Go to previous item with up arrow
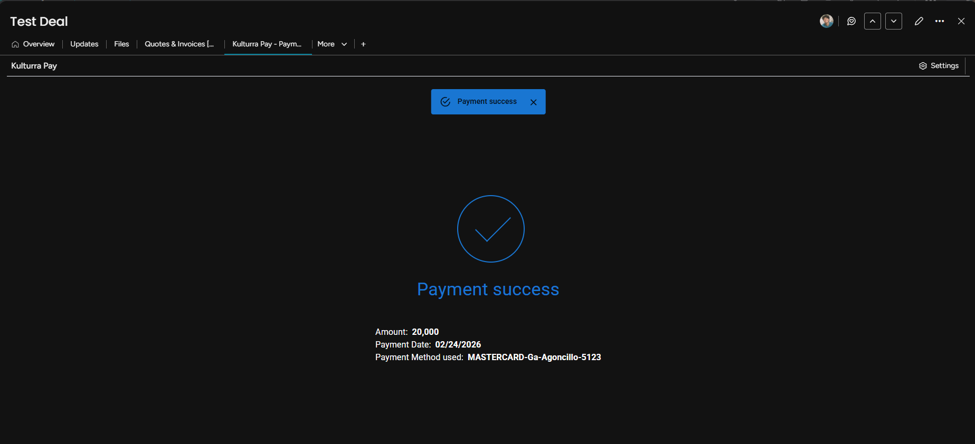 click(872, 21)
